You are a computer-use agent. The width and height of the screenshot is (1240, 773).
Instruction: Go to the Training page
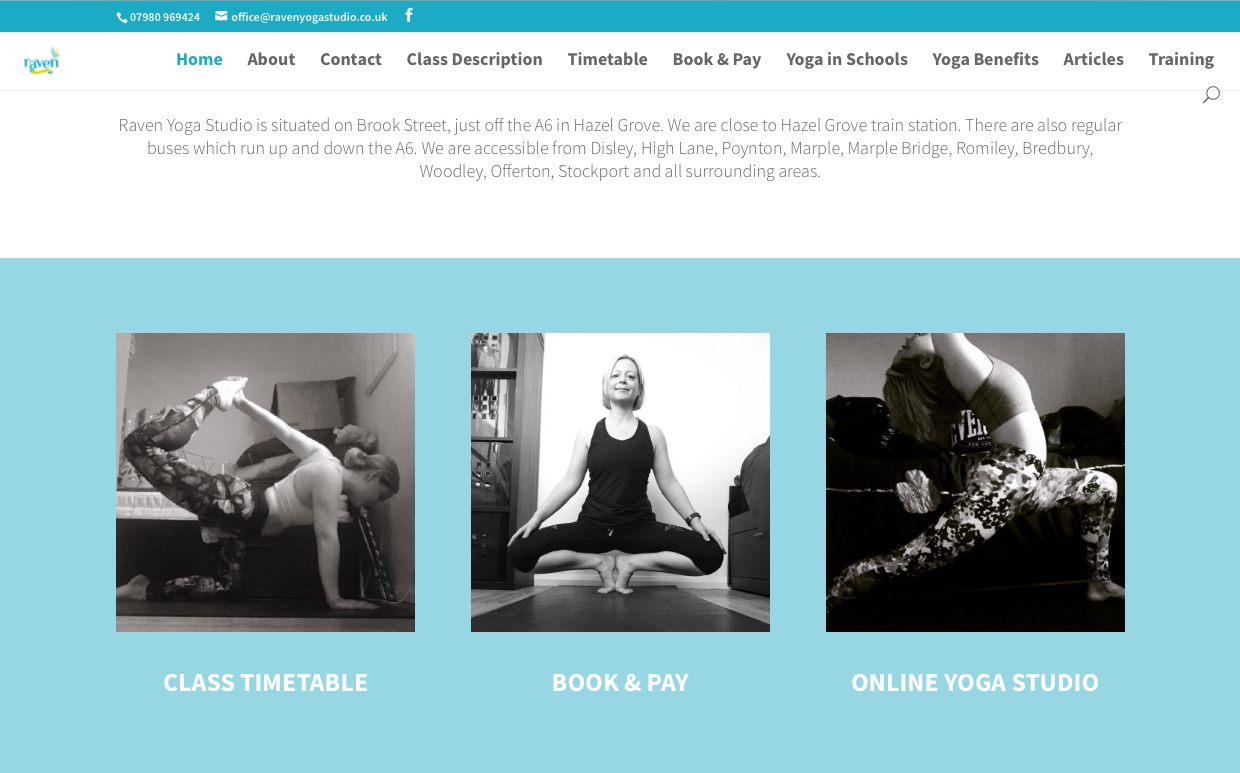pos(1181,59)
